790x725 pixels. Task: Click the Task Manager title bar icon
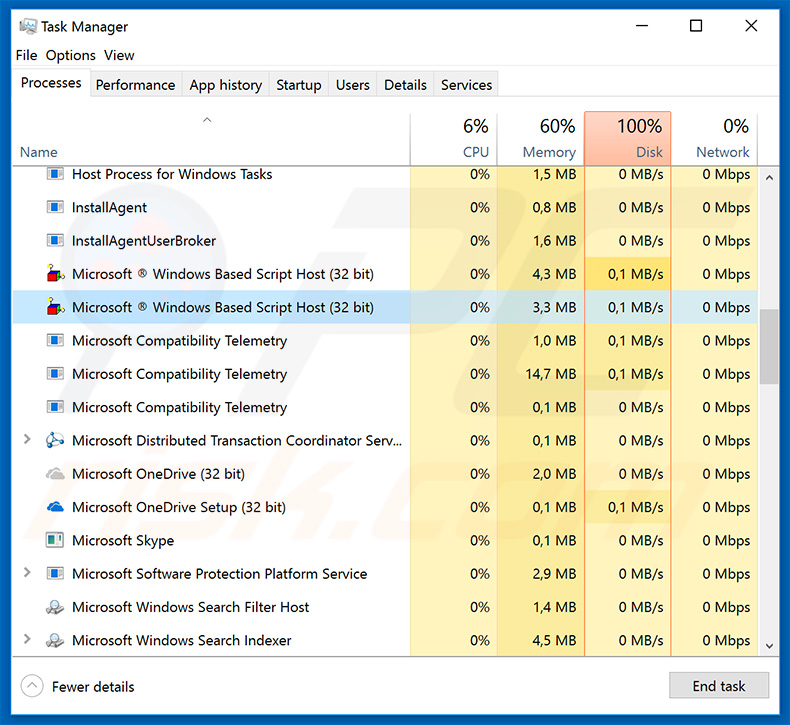point(27,26)
